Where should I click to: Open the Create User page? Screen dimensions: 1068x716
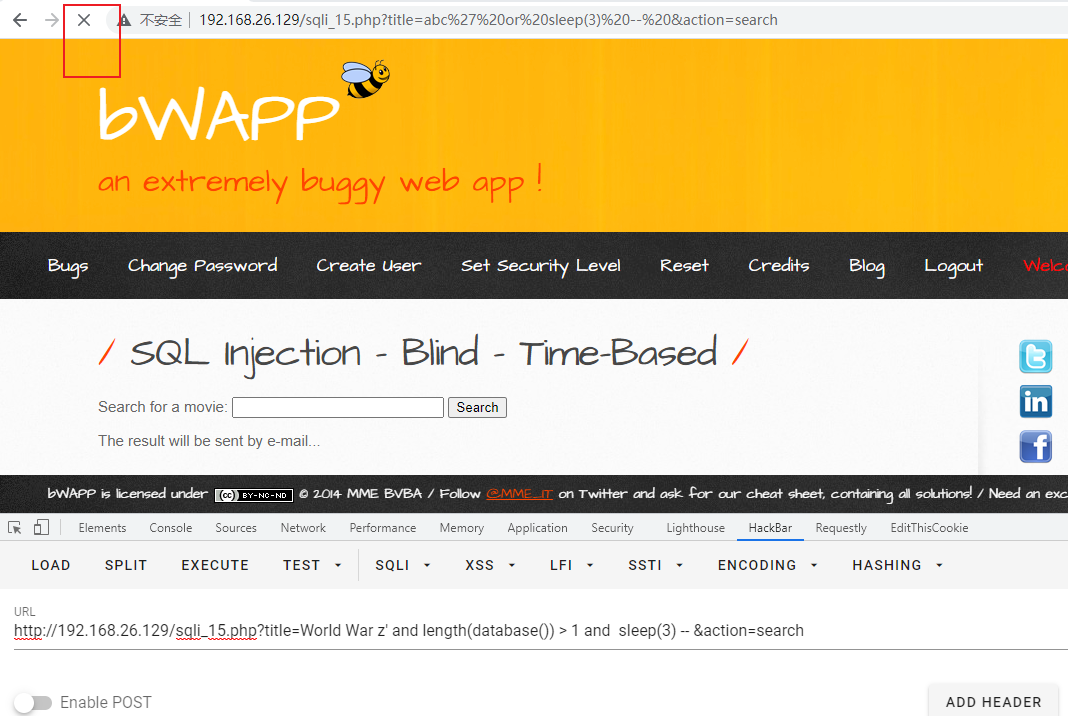[368, 266]
